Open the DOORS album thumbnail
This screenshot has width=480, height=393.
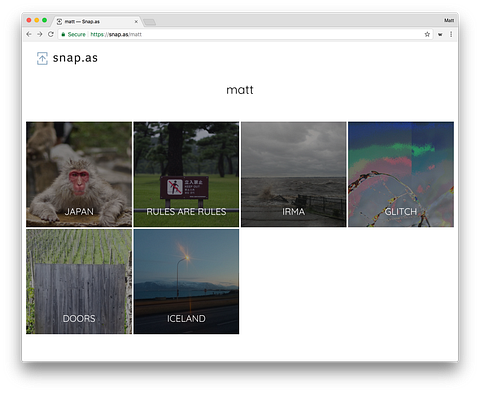[79, 281]
